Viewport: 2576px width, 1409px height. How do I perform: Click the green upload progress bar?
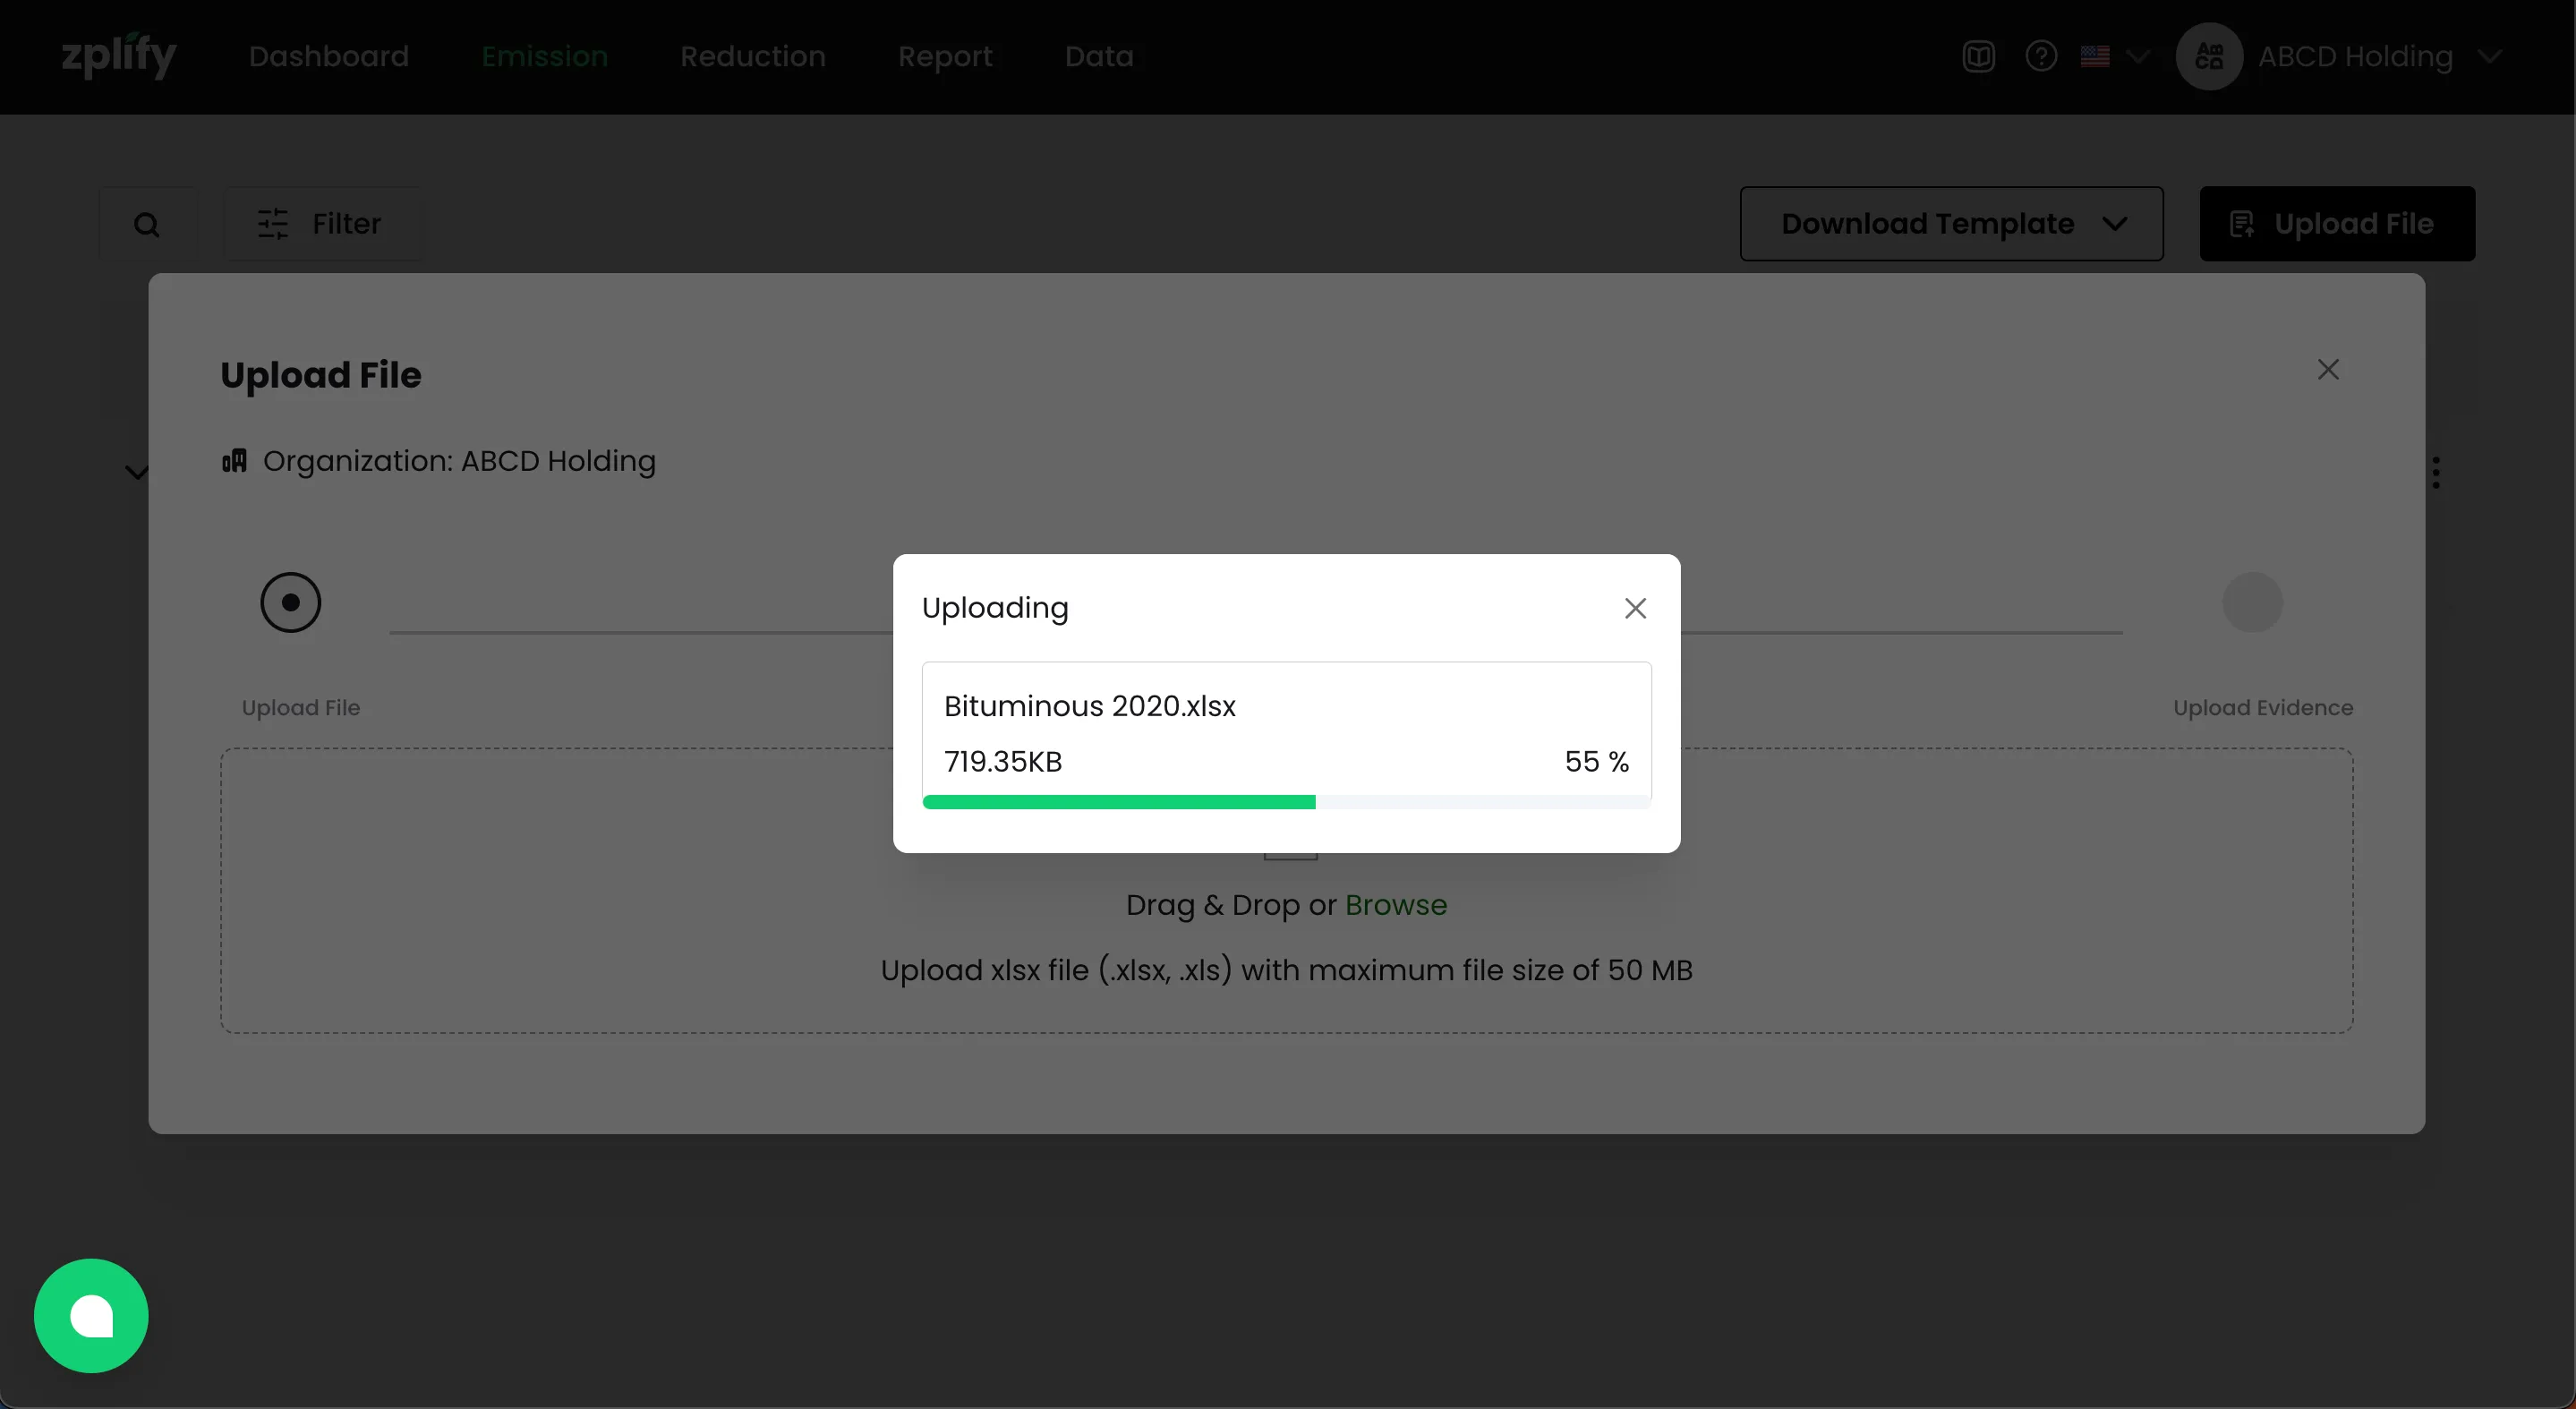pyautogui.click(x=1118, y=802)
